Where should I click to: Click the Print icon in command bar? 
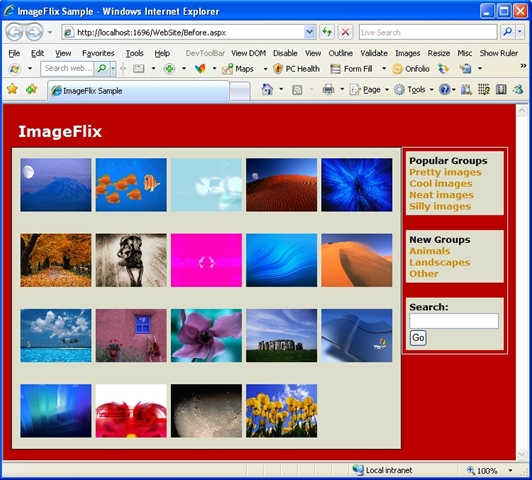[328, 90]
